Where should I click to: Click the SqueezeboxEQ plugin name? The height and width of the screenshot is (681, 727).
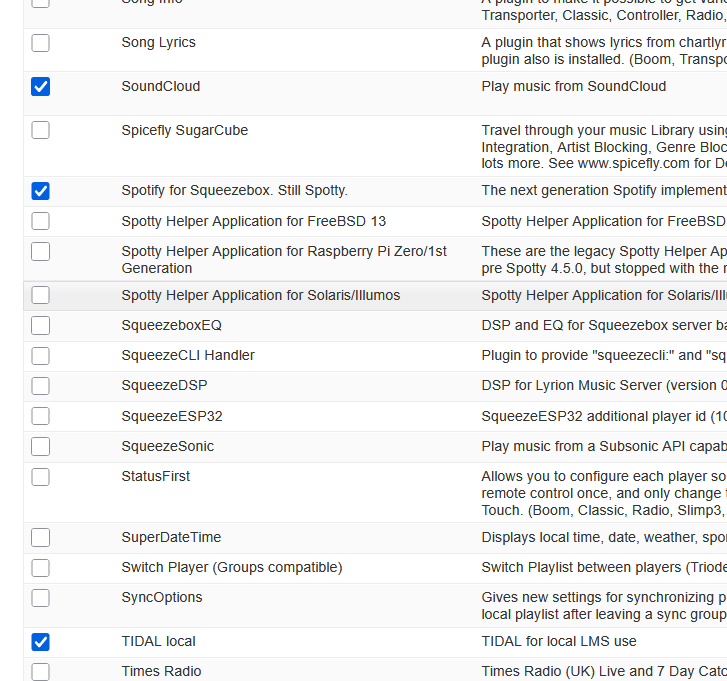tap(172, 325)
